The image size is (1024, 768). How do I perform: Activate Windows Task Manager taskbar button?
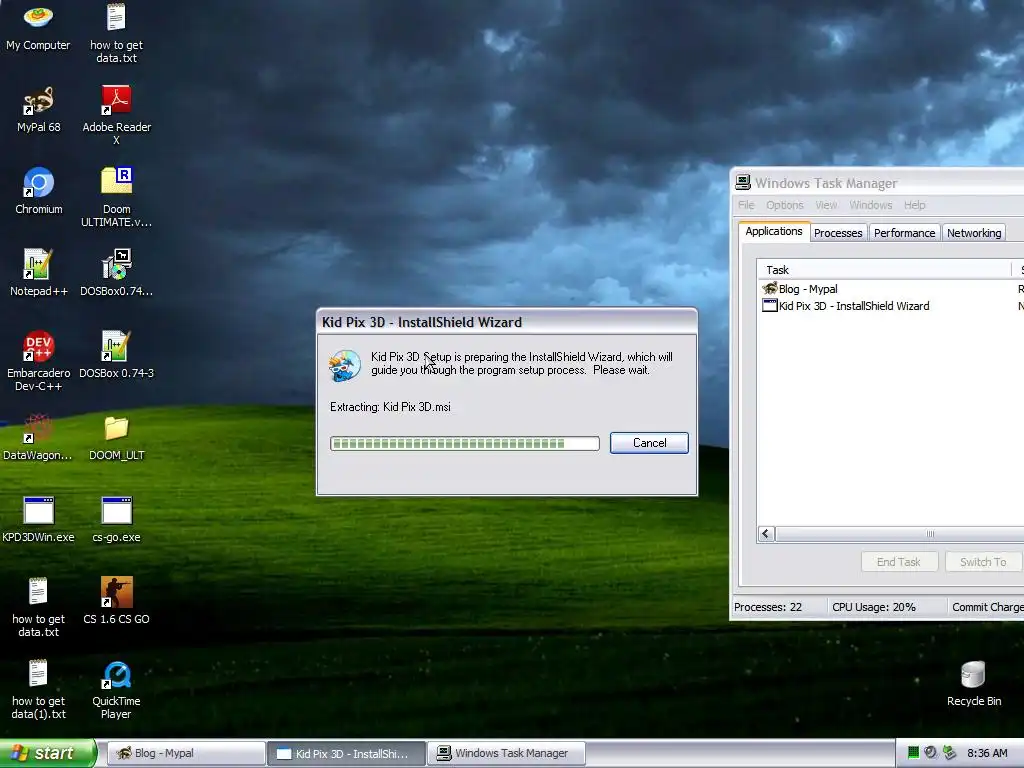pos(506,753)
